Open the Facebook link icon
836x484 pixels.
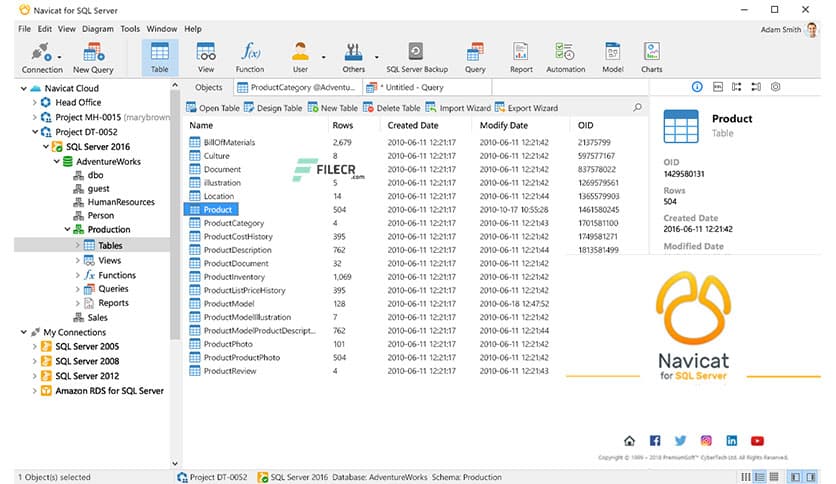pos(655,440)
